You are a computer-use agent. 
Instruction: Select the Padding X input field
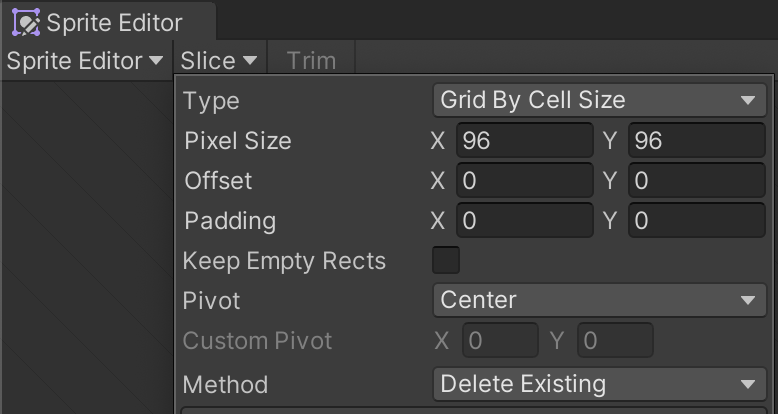tap(525, 220)
